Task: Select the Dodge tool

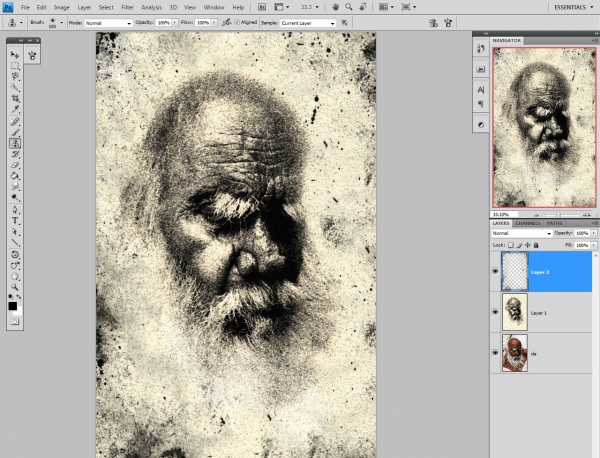Action: tap(15, 197)
